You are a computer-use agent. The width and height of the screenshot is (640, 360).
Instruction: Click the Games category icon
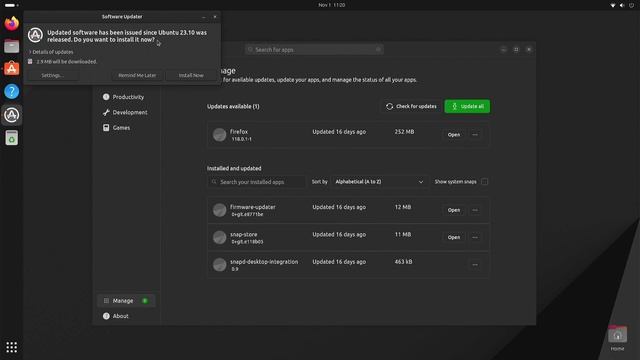tap(106, 128)
